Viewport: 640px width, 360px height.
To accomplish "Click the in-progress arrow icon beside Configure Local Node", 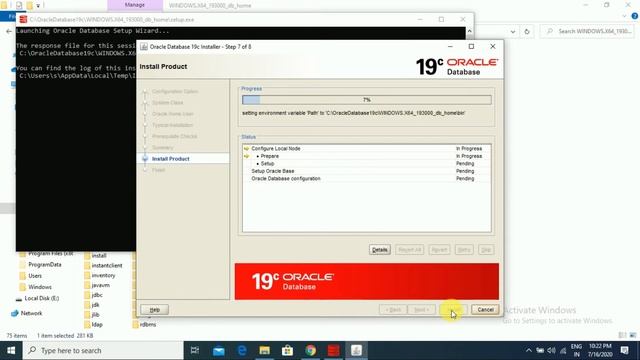I will (247, 149).
